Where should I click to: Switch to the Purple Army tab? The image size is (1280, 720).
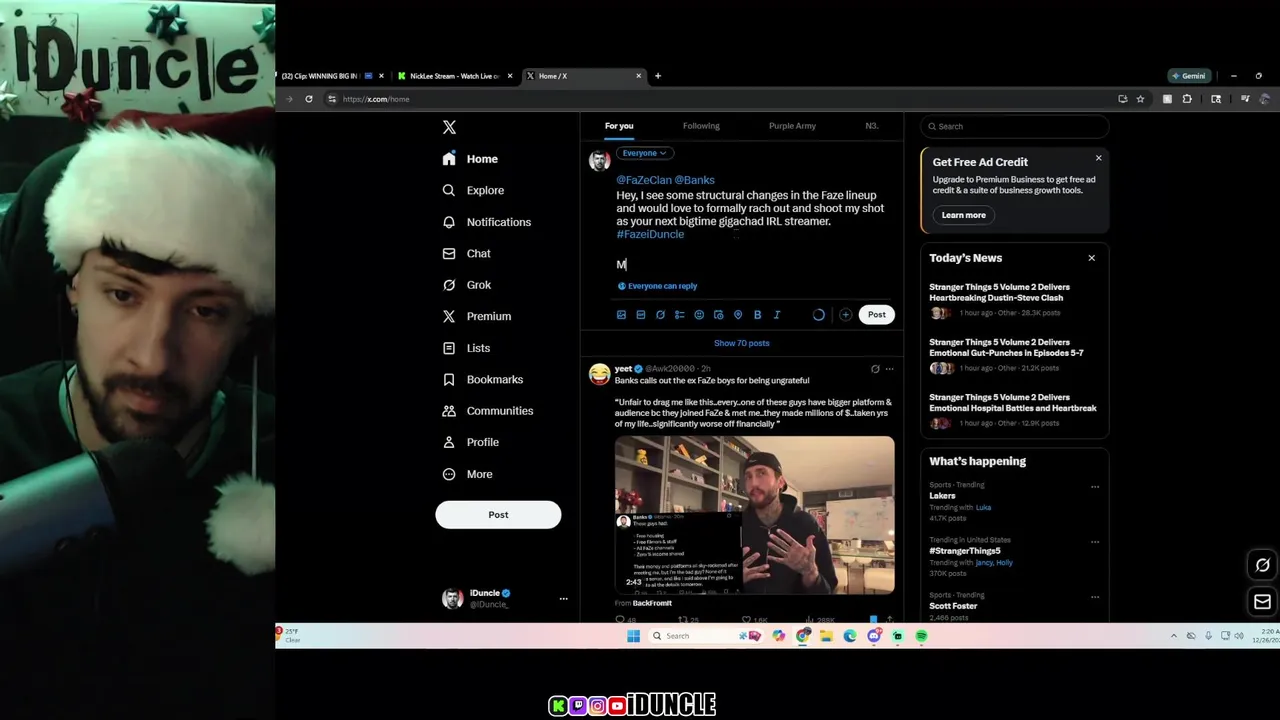coord(792,126)
